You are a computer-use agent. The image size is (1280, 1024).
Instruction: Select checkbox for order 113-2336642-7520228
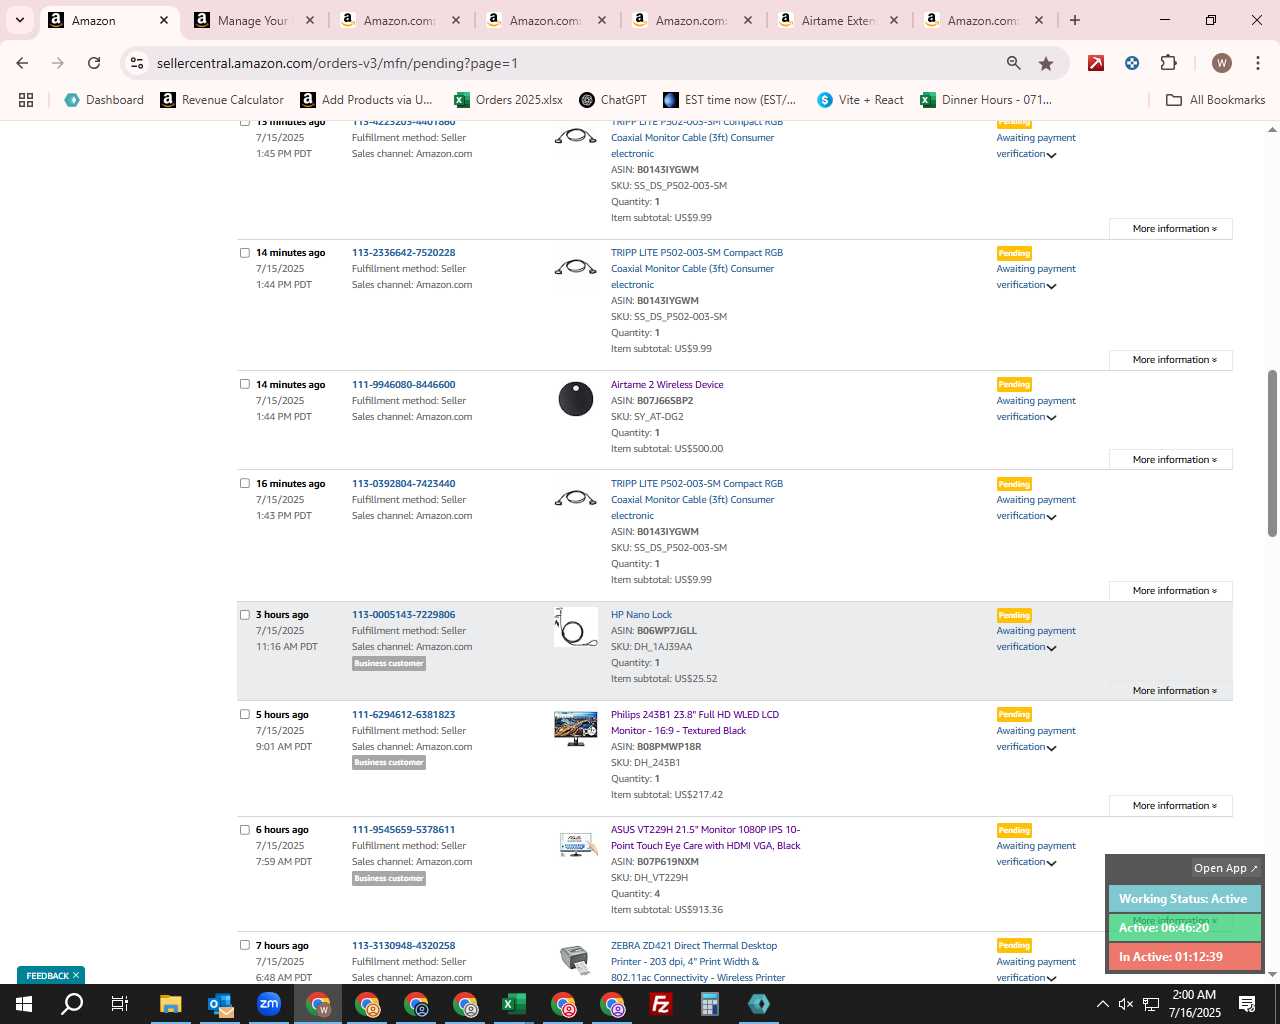tap(244, 253)
